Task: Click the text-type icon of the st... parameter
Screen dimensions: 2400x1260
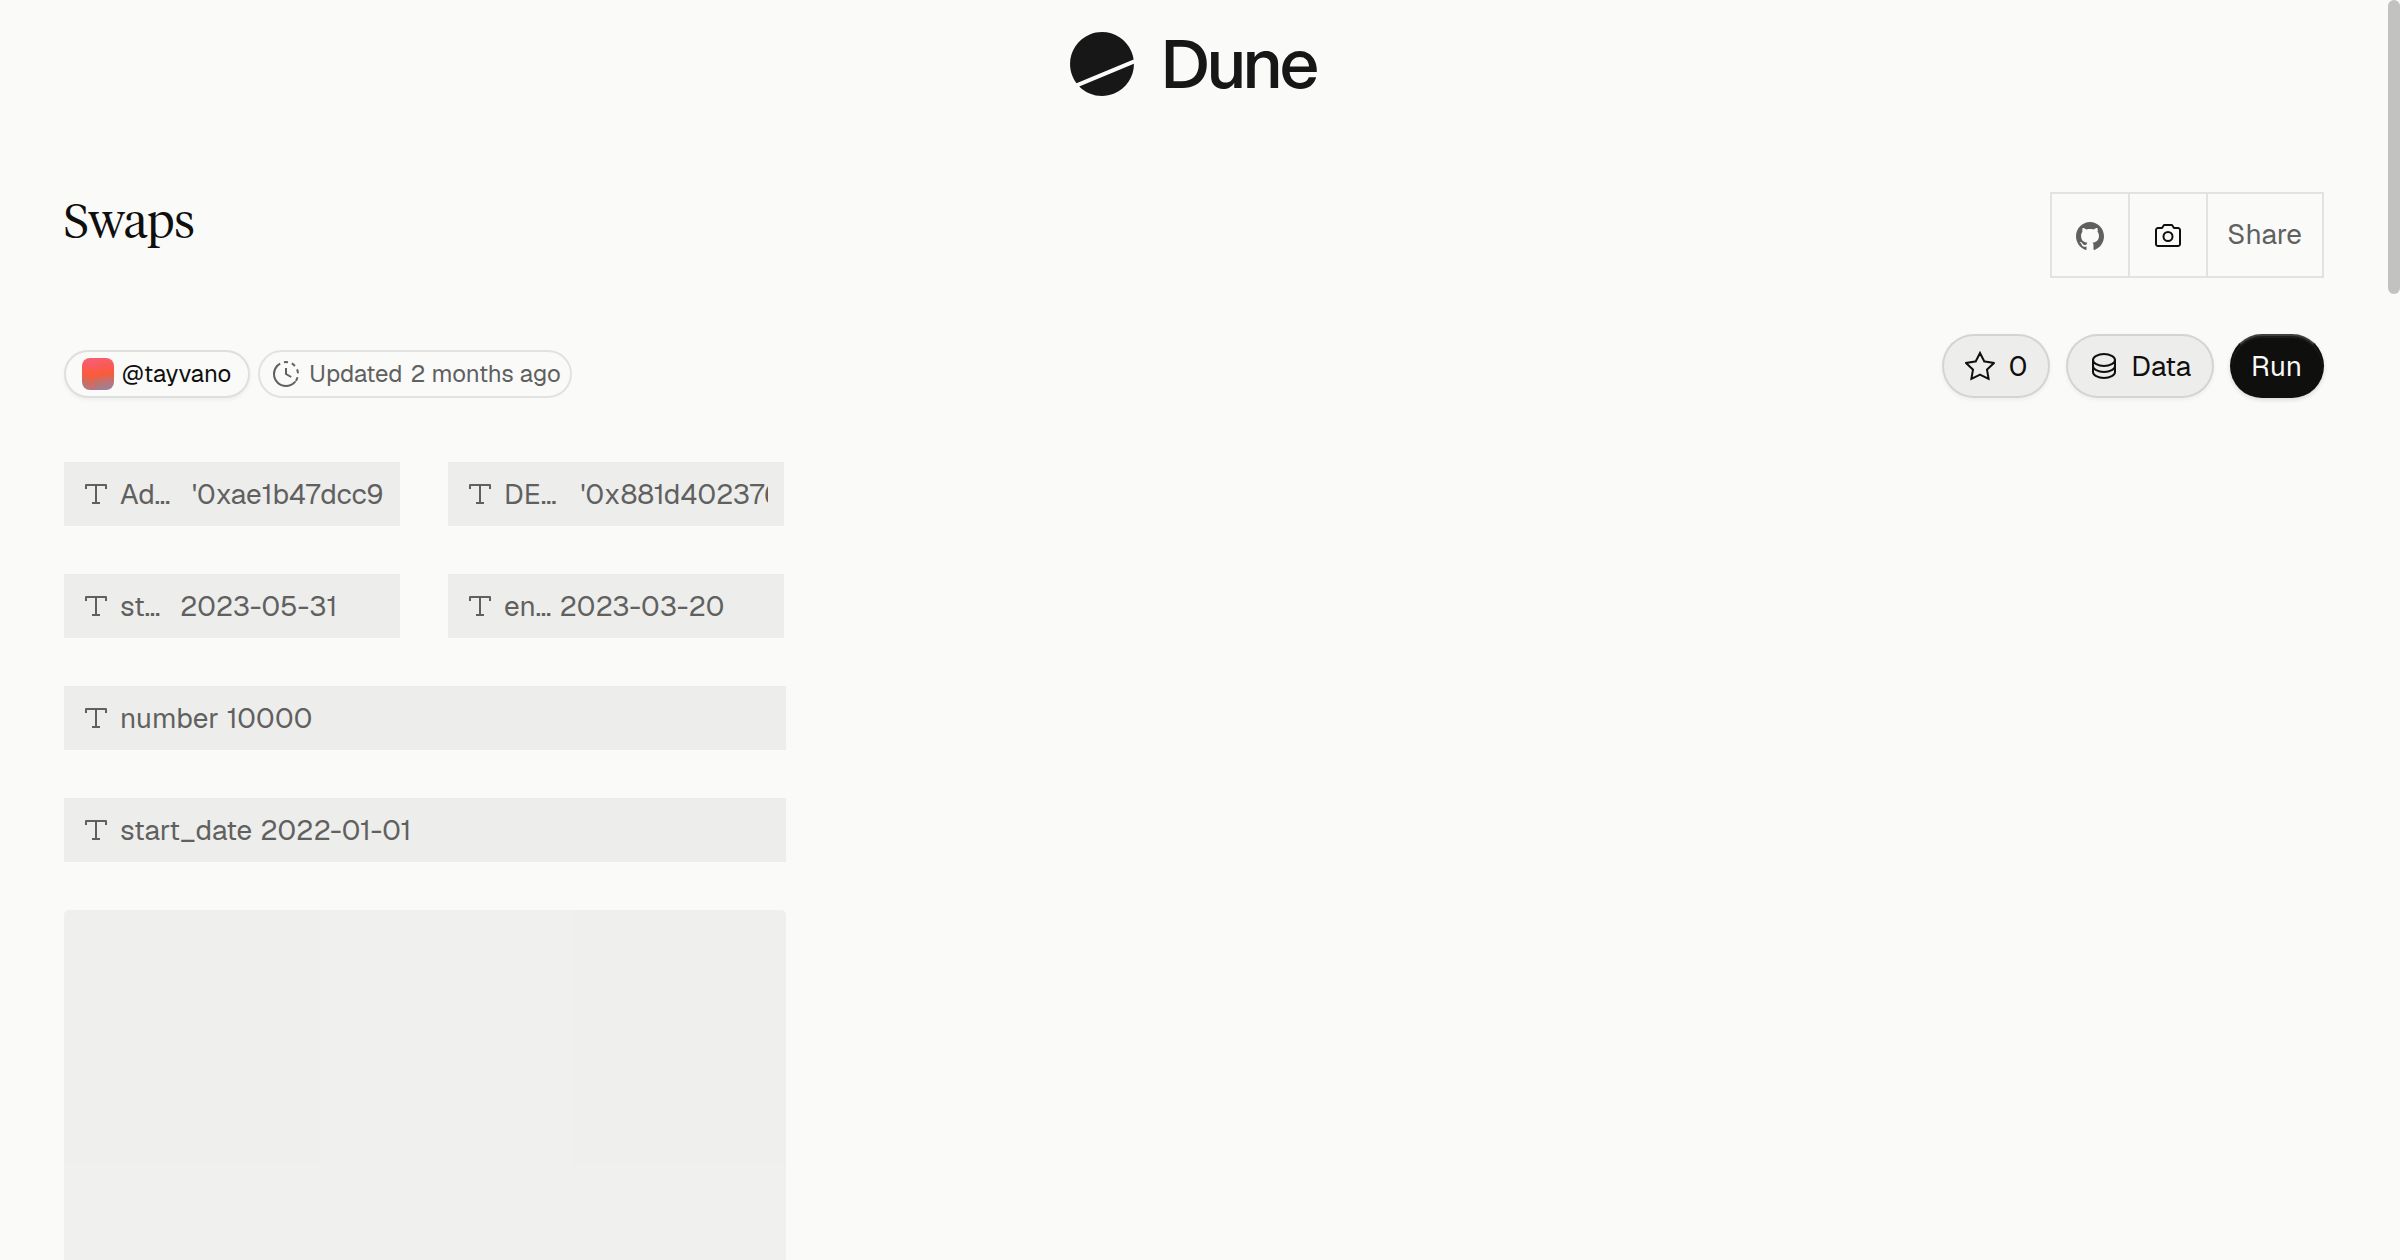Action: [96, 606]
